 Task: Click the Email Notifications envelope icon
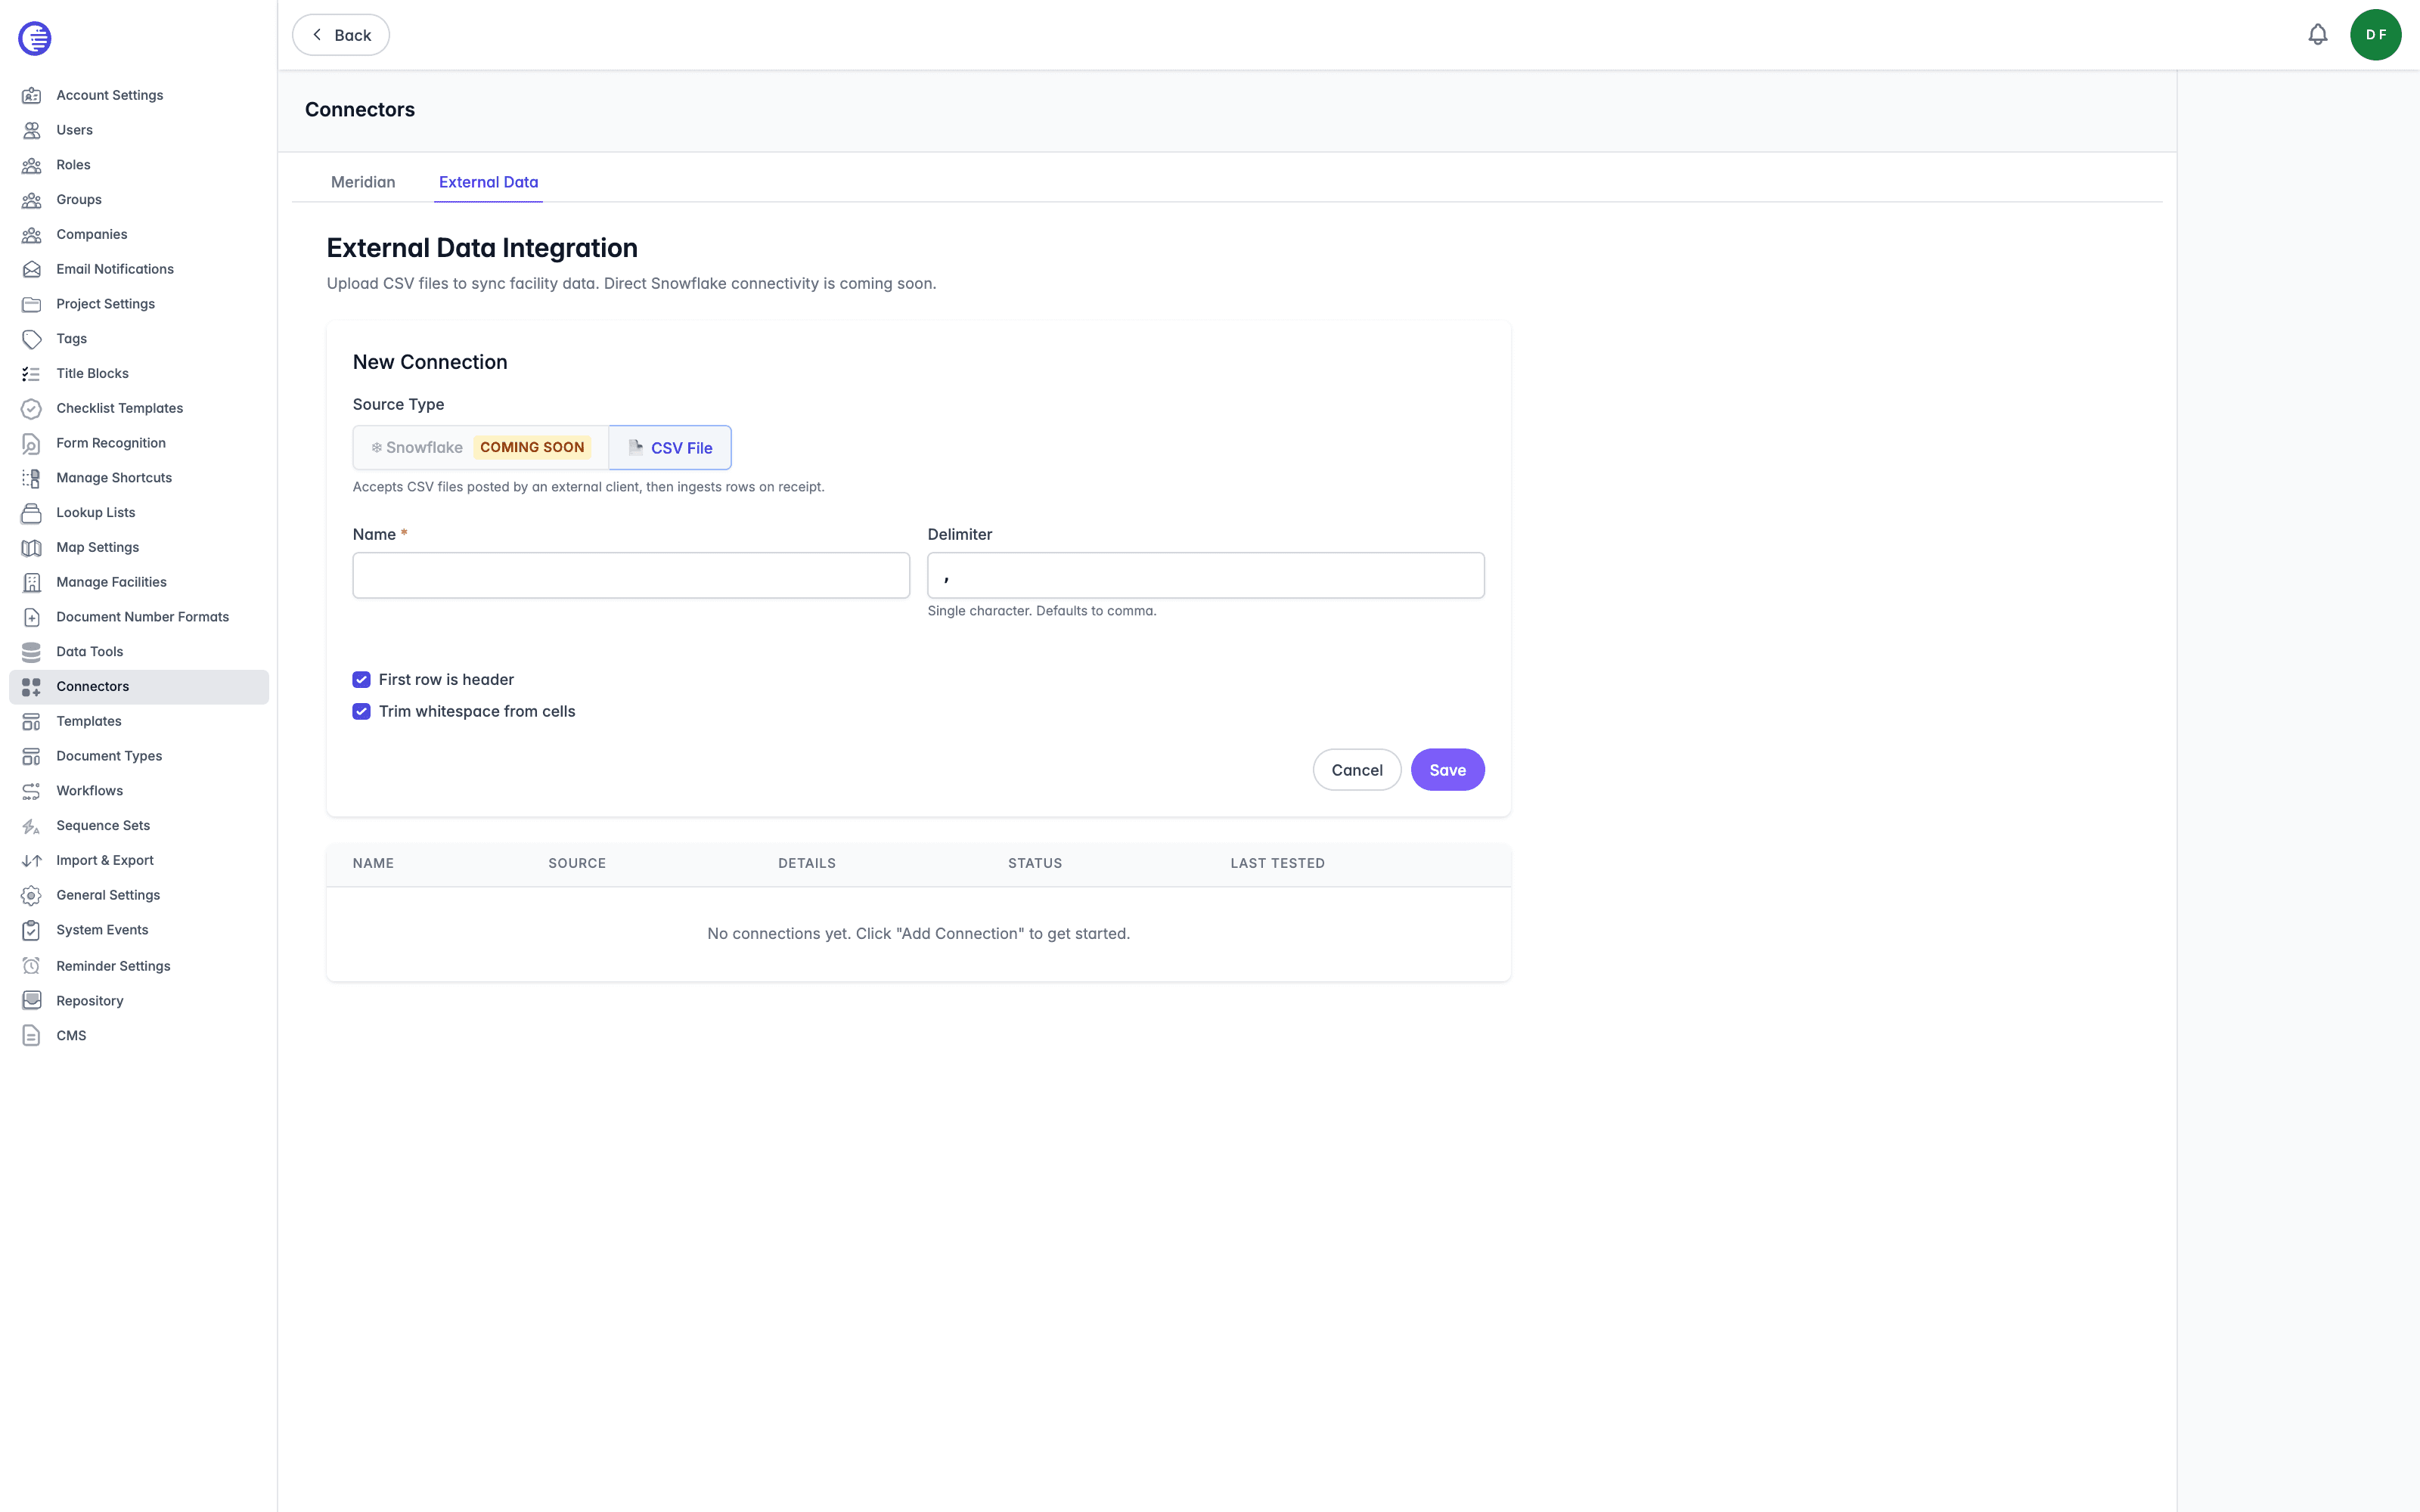point(32,269)
